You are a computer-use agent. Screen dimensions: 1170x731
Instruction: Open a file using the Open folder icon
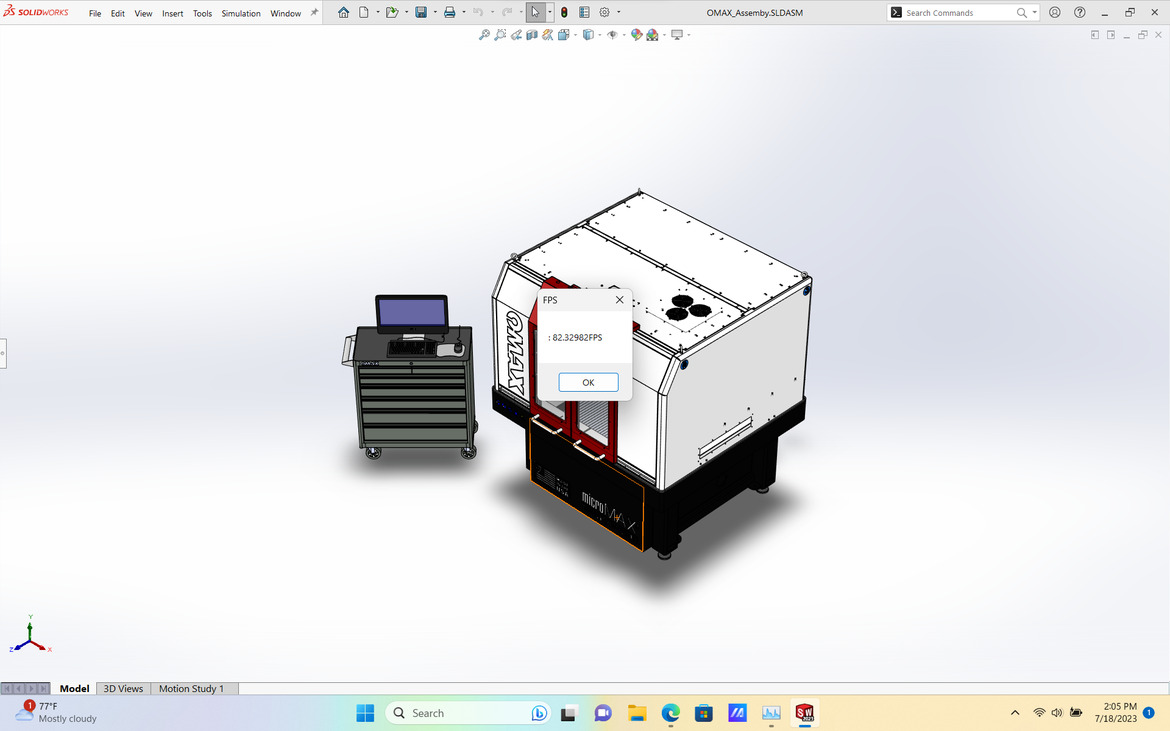pos(392,12)
